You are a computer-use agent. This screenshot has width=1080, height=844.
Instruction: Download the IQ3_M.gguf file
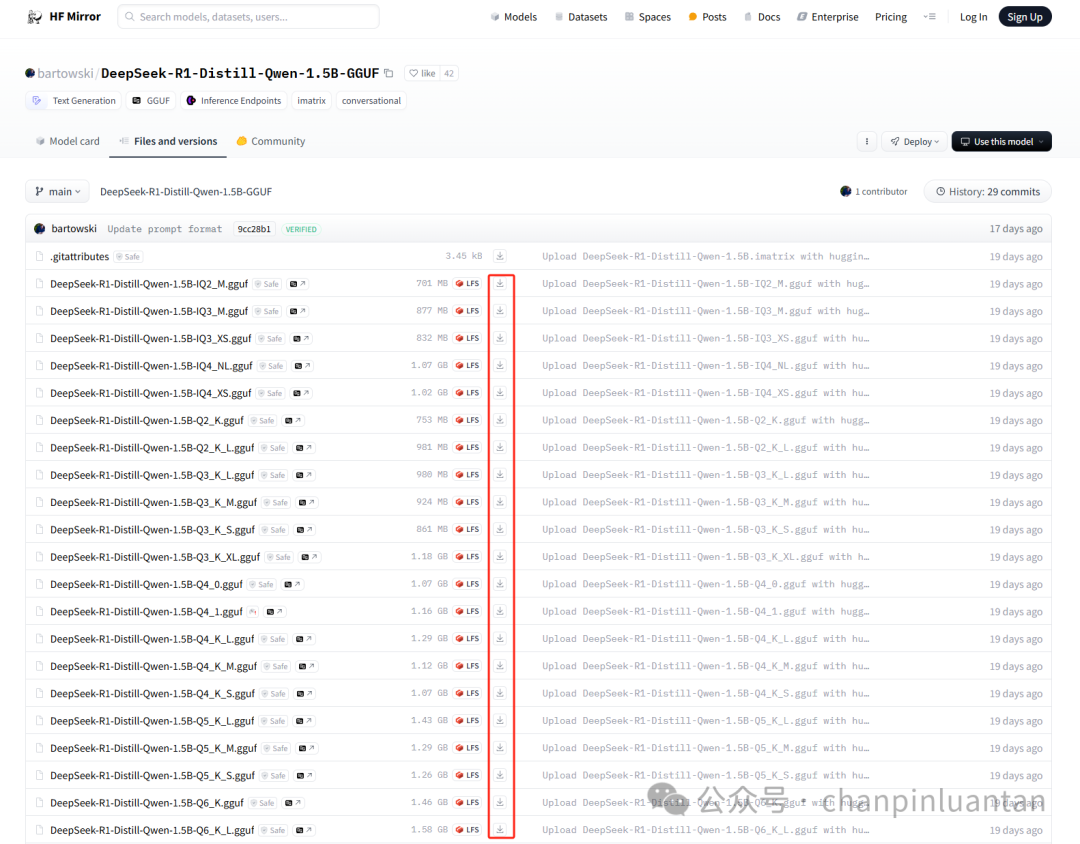(500, 311)
